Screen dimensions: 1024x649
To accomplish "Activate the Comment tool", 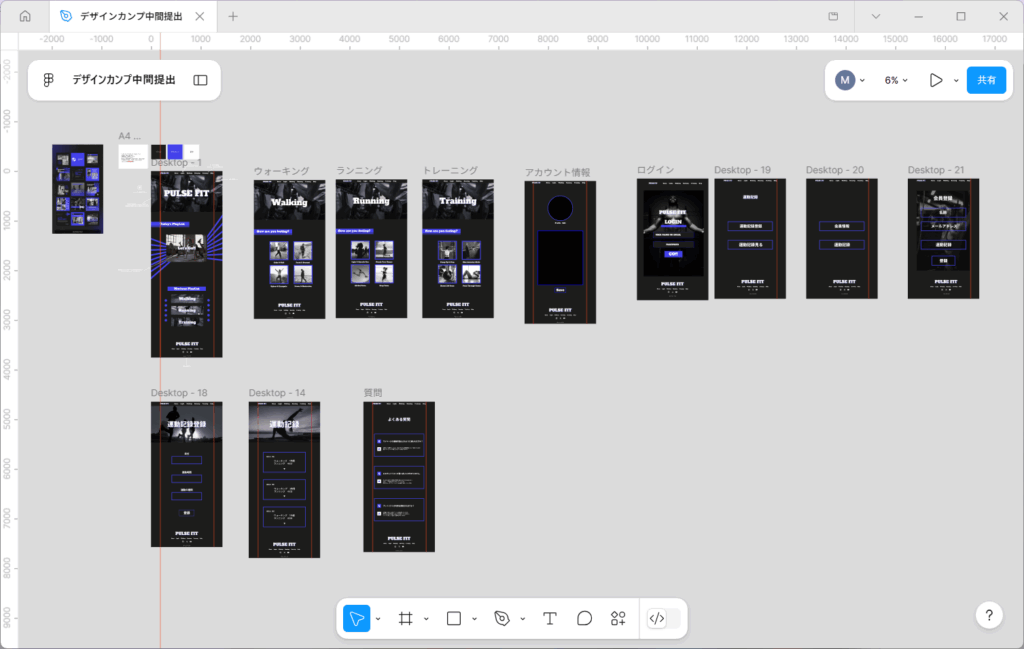I will 585,618.
